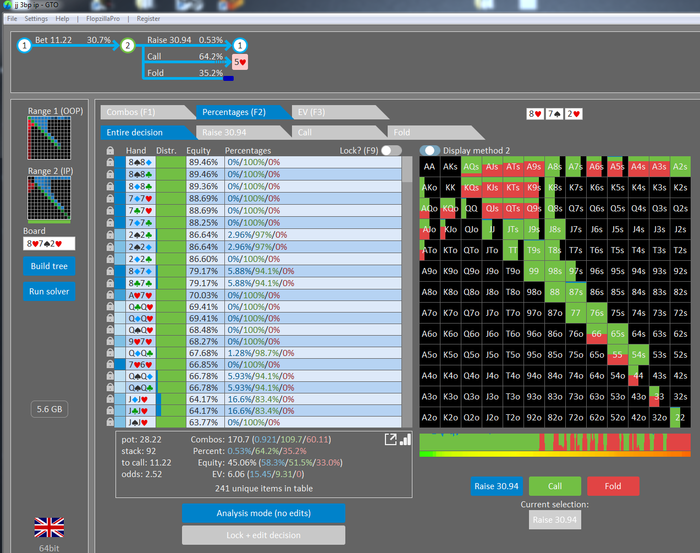Click the AQs cell in range matrix
The image size is (700, 553).
(x=471, y=166)
